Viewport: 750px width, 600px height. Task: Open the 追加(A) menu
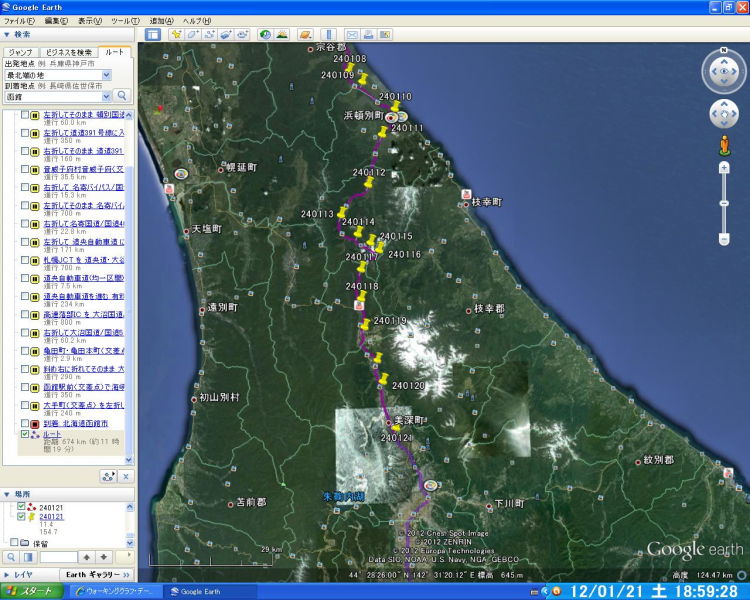161,21
